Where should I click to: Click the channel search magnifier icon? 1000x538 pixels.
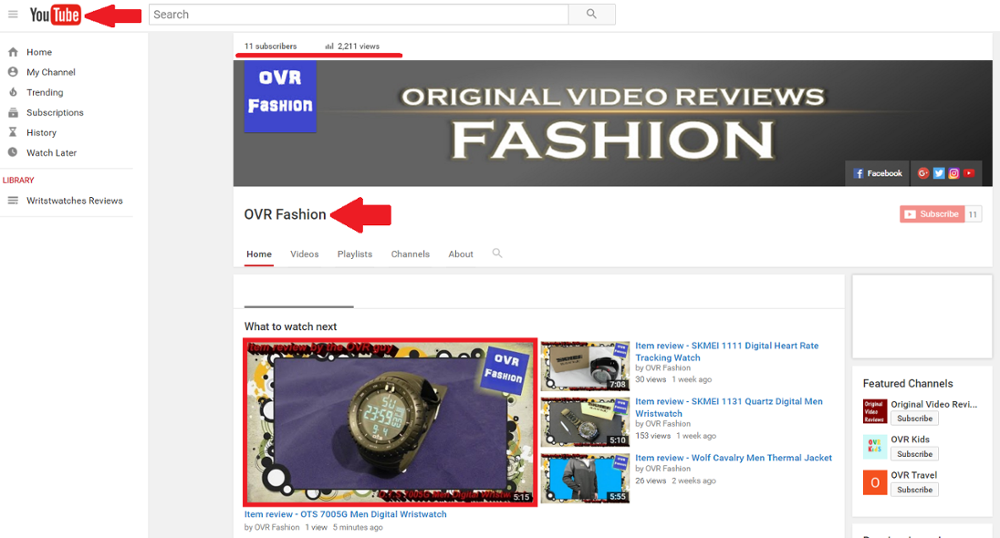pos(497,253)
